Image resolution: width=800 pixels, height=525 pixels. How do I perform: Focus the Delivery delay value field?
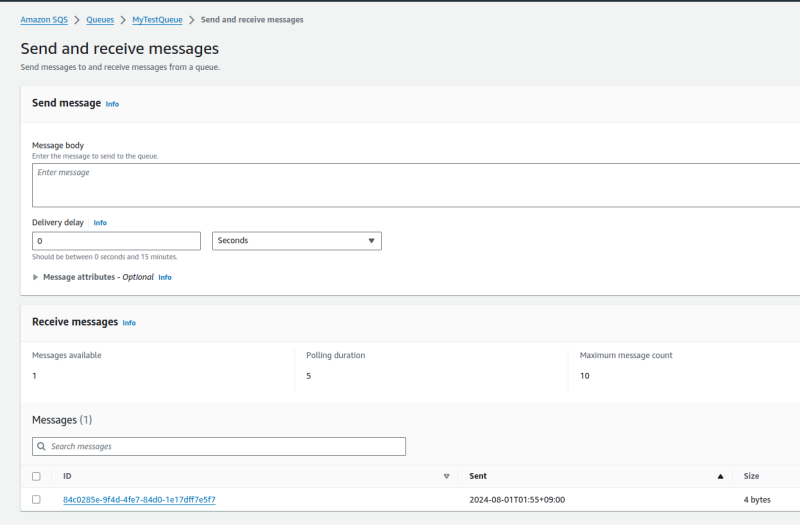tap(116, 241)
